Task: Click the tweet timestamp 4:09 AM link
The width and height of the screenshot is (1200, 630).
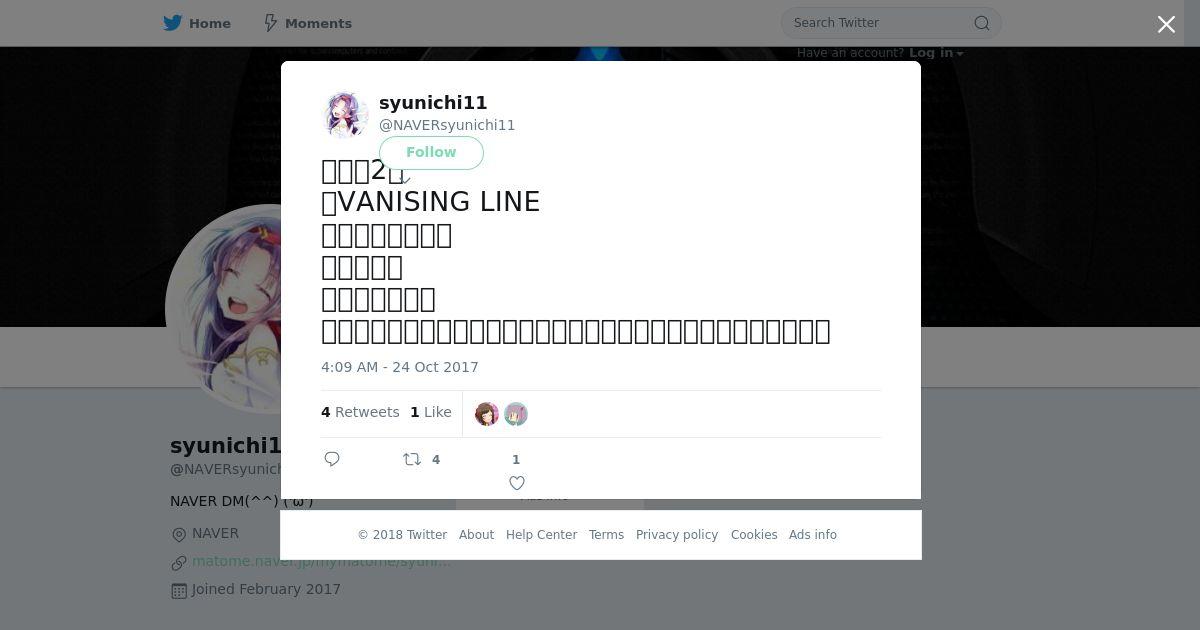Action: coord(400,367)
